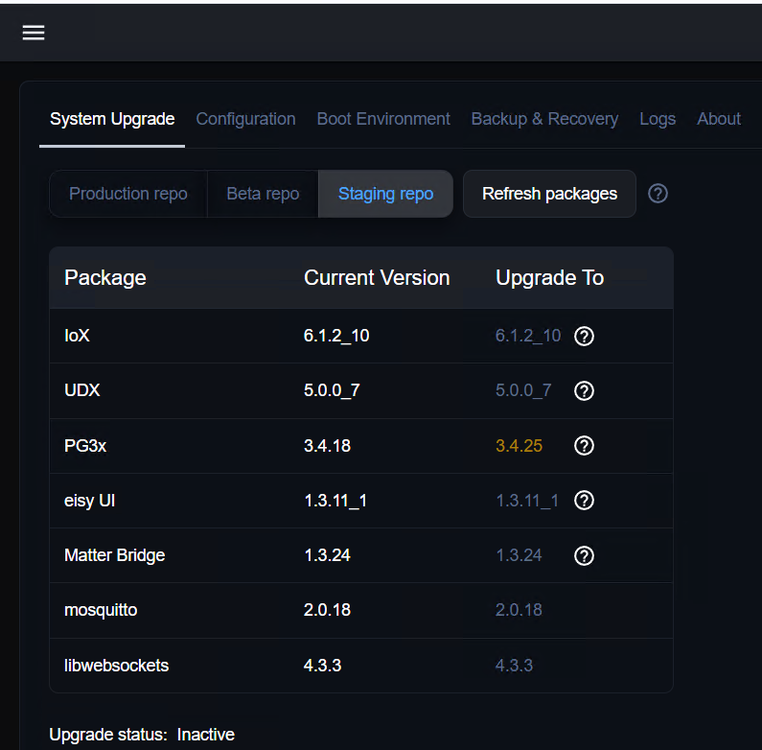Click the help icon in Matter Bridge row
The height and width of the screenshot is (750, 762).
pos(584,556)
